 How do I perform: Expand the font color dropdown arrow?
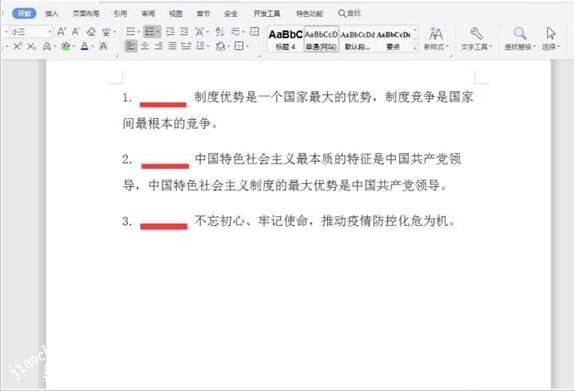tap(92, 47)
